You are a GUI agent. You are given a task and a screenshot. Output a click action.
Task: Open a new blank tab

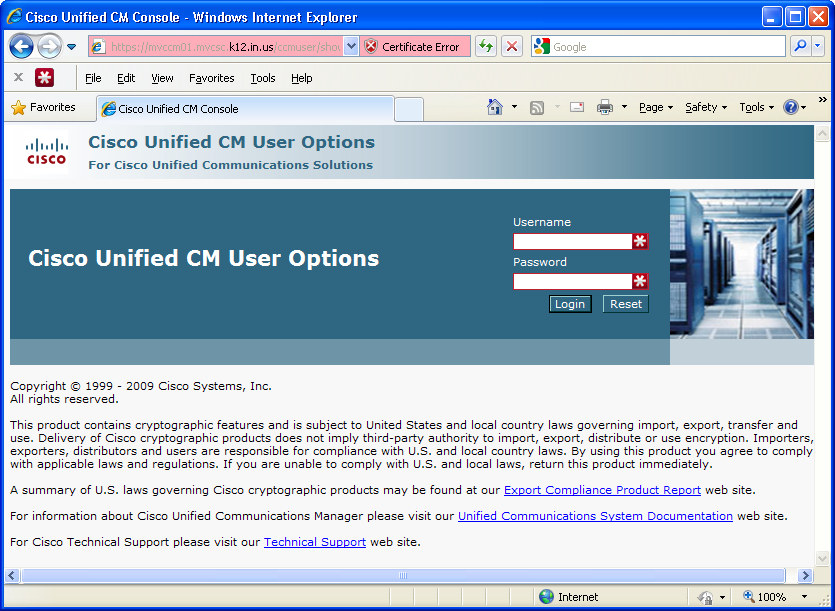coord(409,109)
